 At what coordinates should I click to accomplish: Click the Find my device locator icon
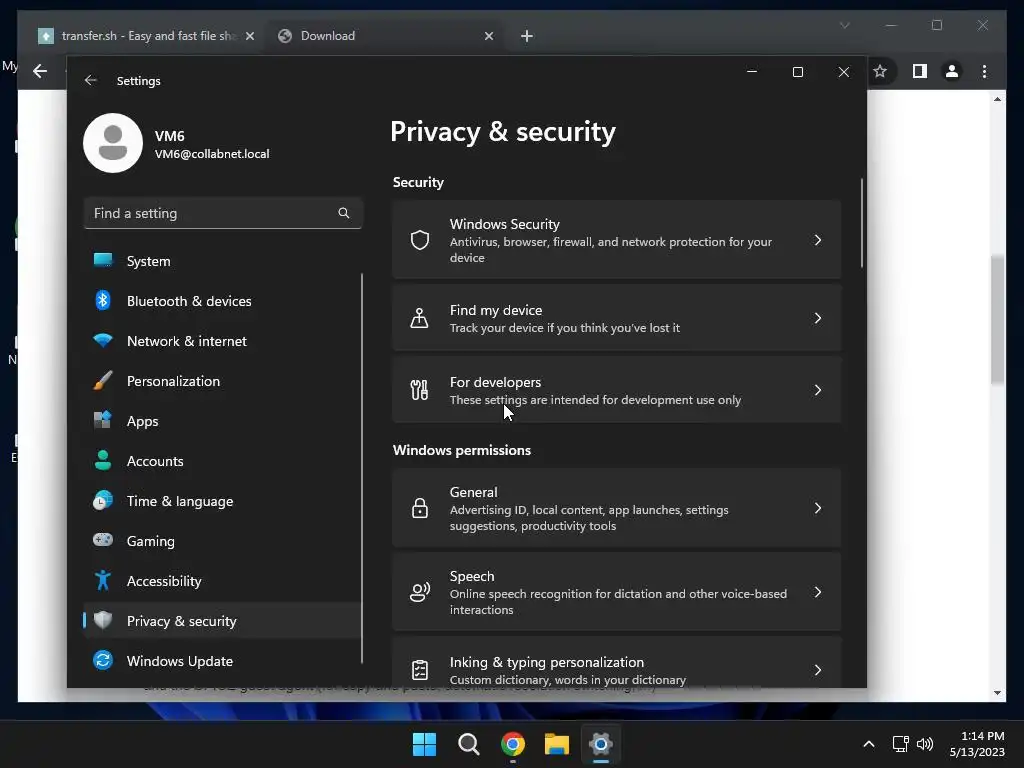point(419,318)
